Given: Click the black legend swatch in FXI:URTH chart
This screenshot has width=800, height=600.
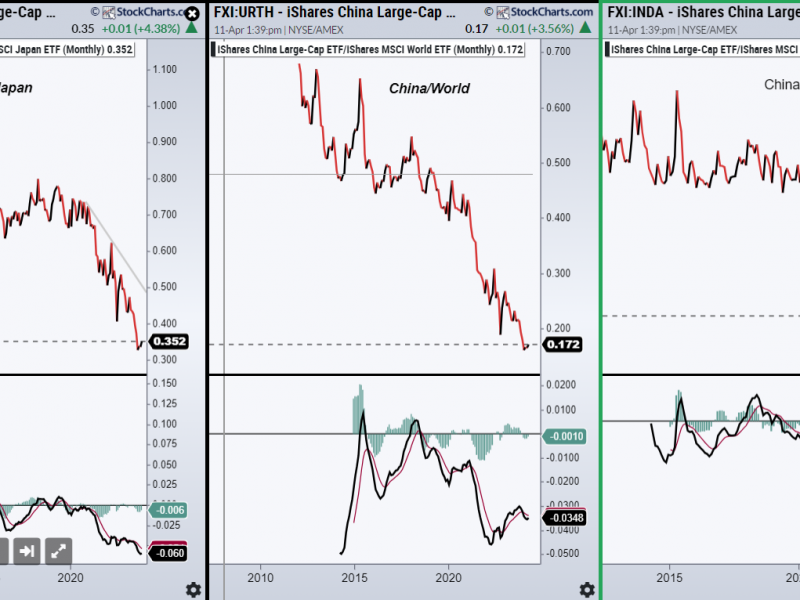Looking at the screenshot, I should [x=213, y=49].
